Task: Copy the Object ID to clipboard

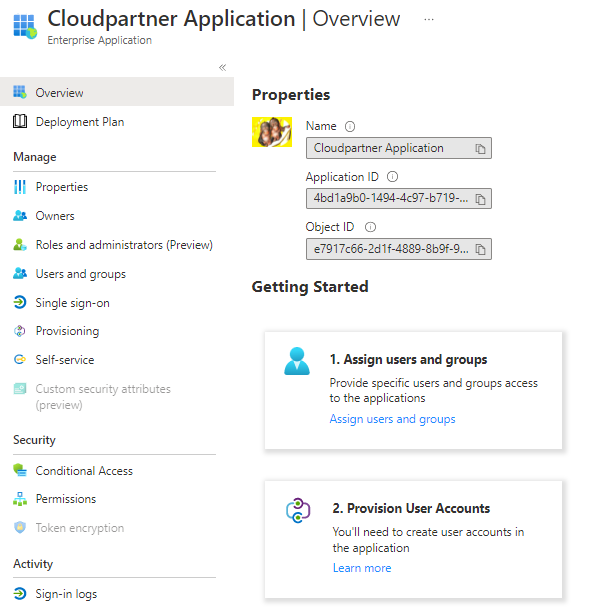Action: (x=480, y=249)
